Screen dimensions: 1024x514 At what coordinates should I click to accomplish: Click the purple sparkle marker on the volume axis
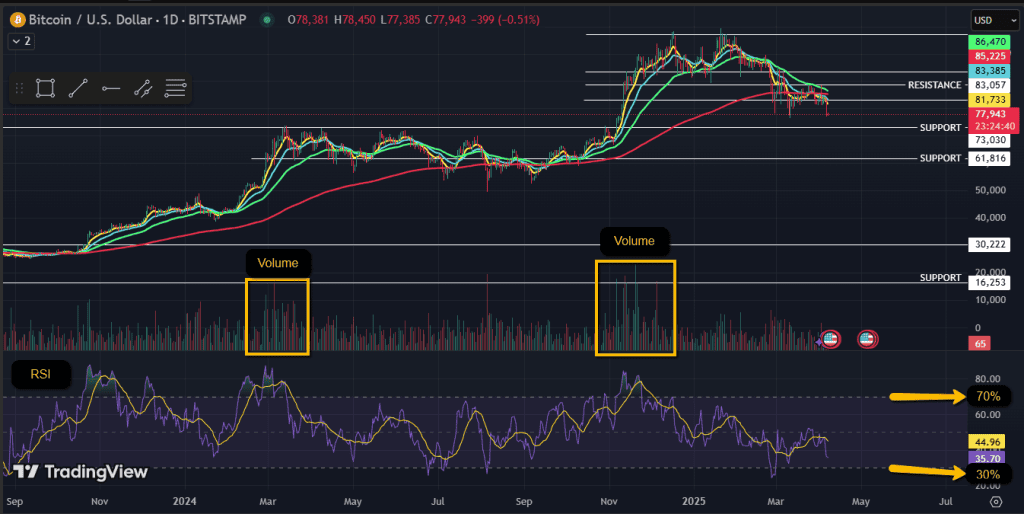[x=818, y=342]
